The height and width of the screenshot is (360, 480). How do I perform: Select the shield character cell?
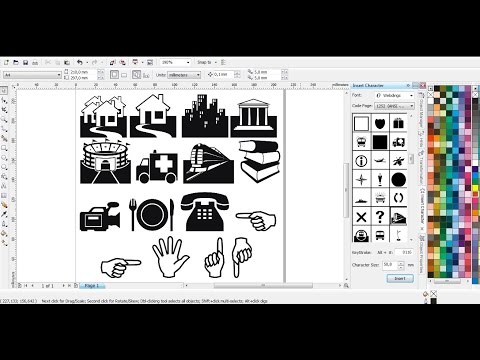[x=380, y=124]
